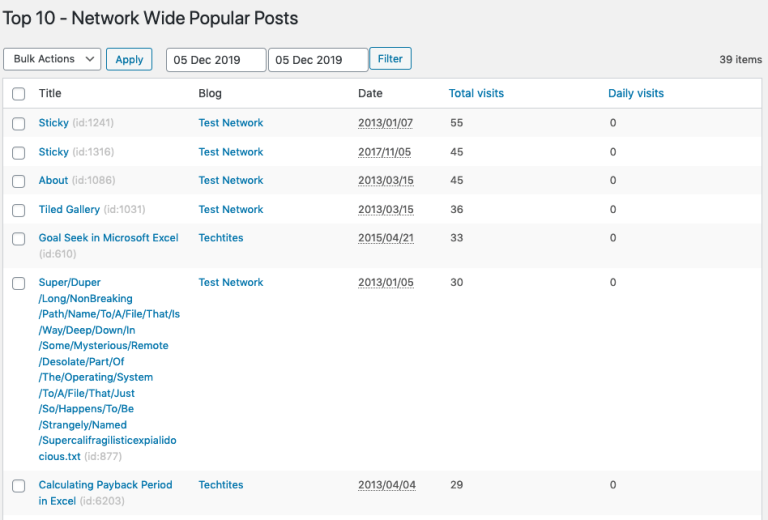Screen dimensions: 768x520
Task: Open the Tiled Gallery post
Action: click(x=69, y=209)
